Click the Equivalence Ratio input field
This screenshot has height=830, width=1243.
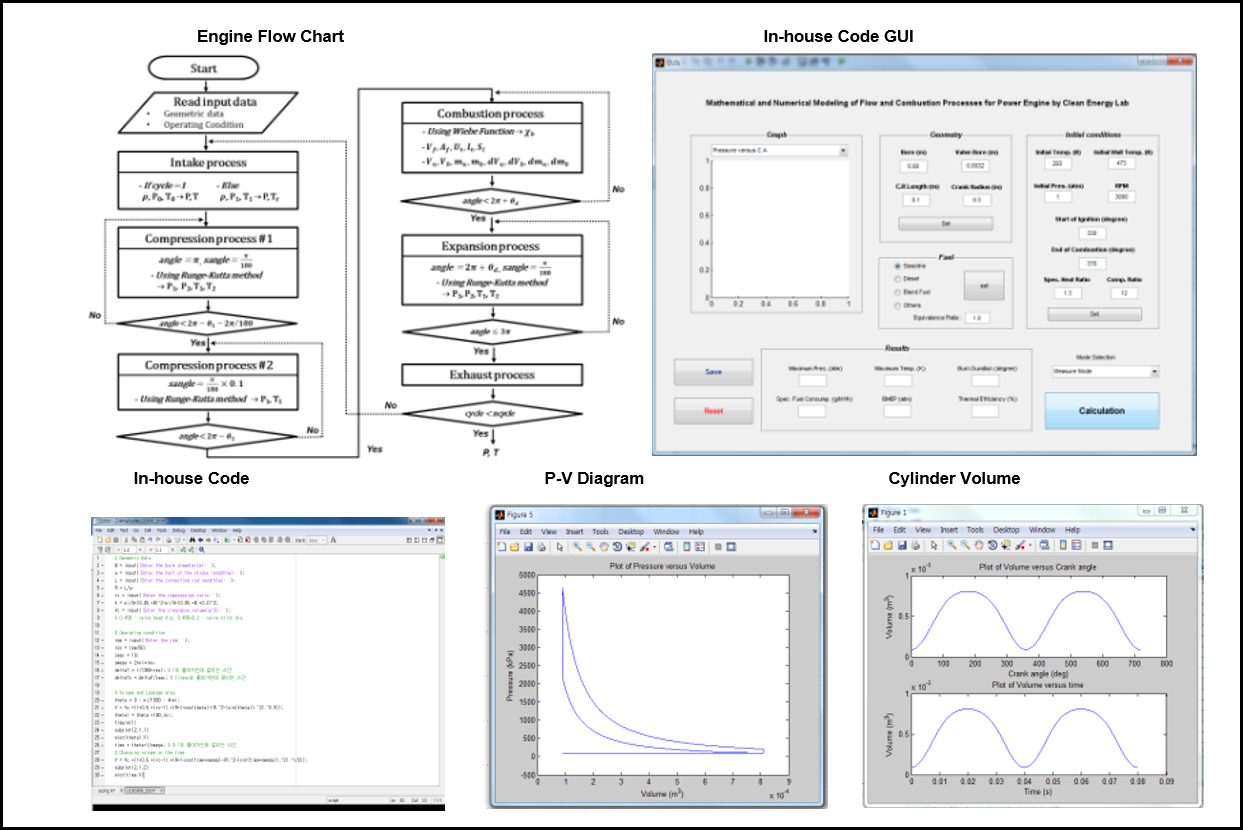click(978, 318)
